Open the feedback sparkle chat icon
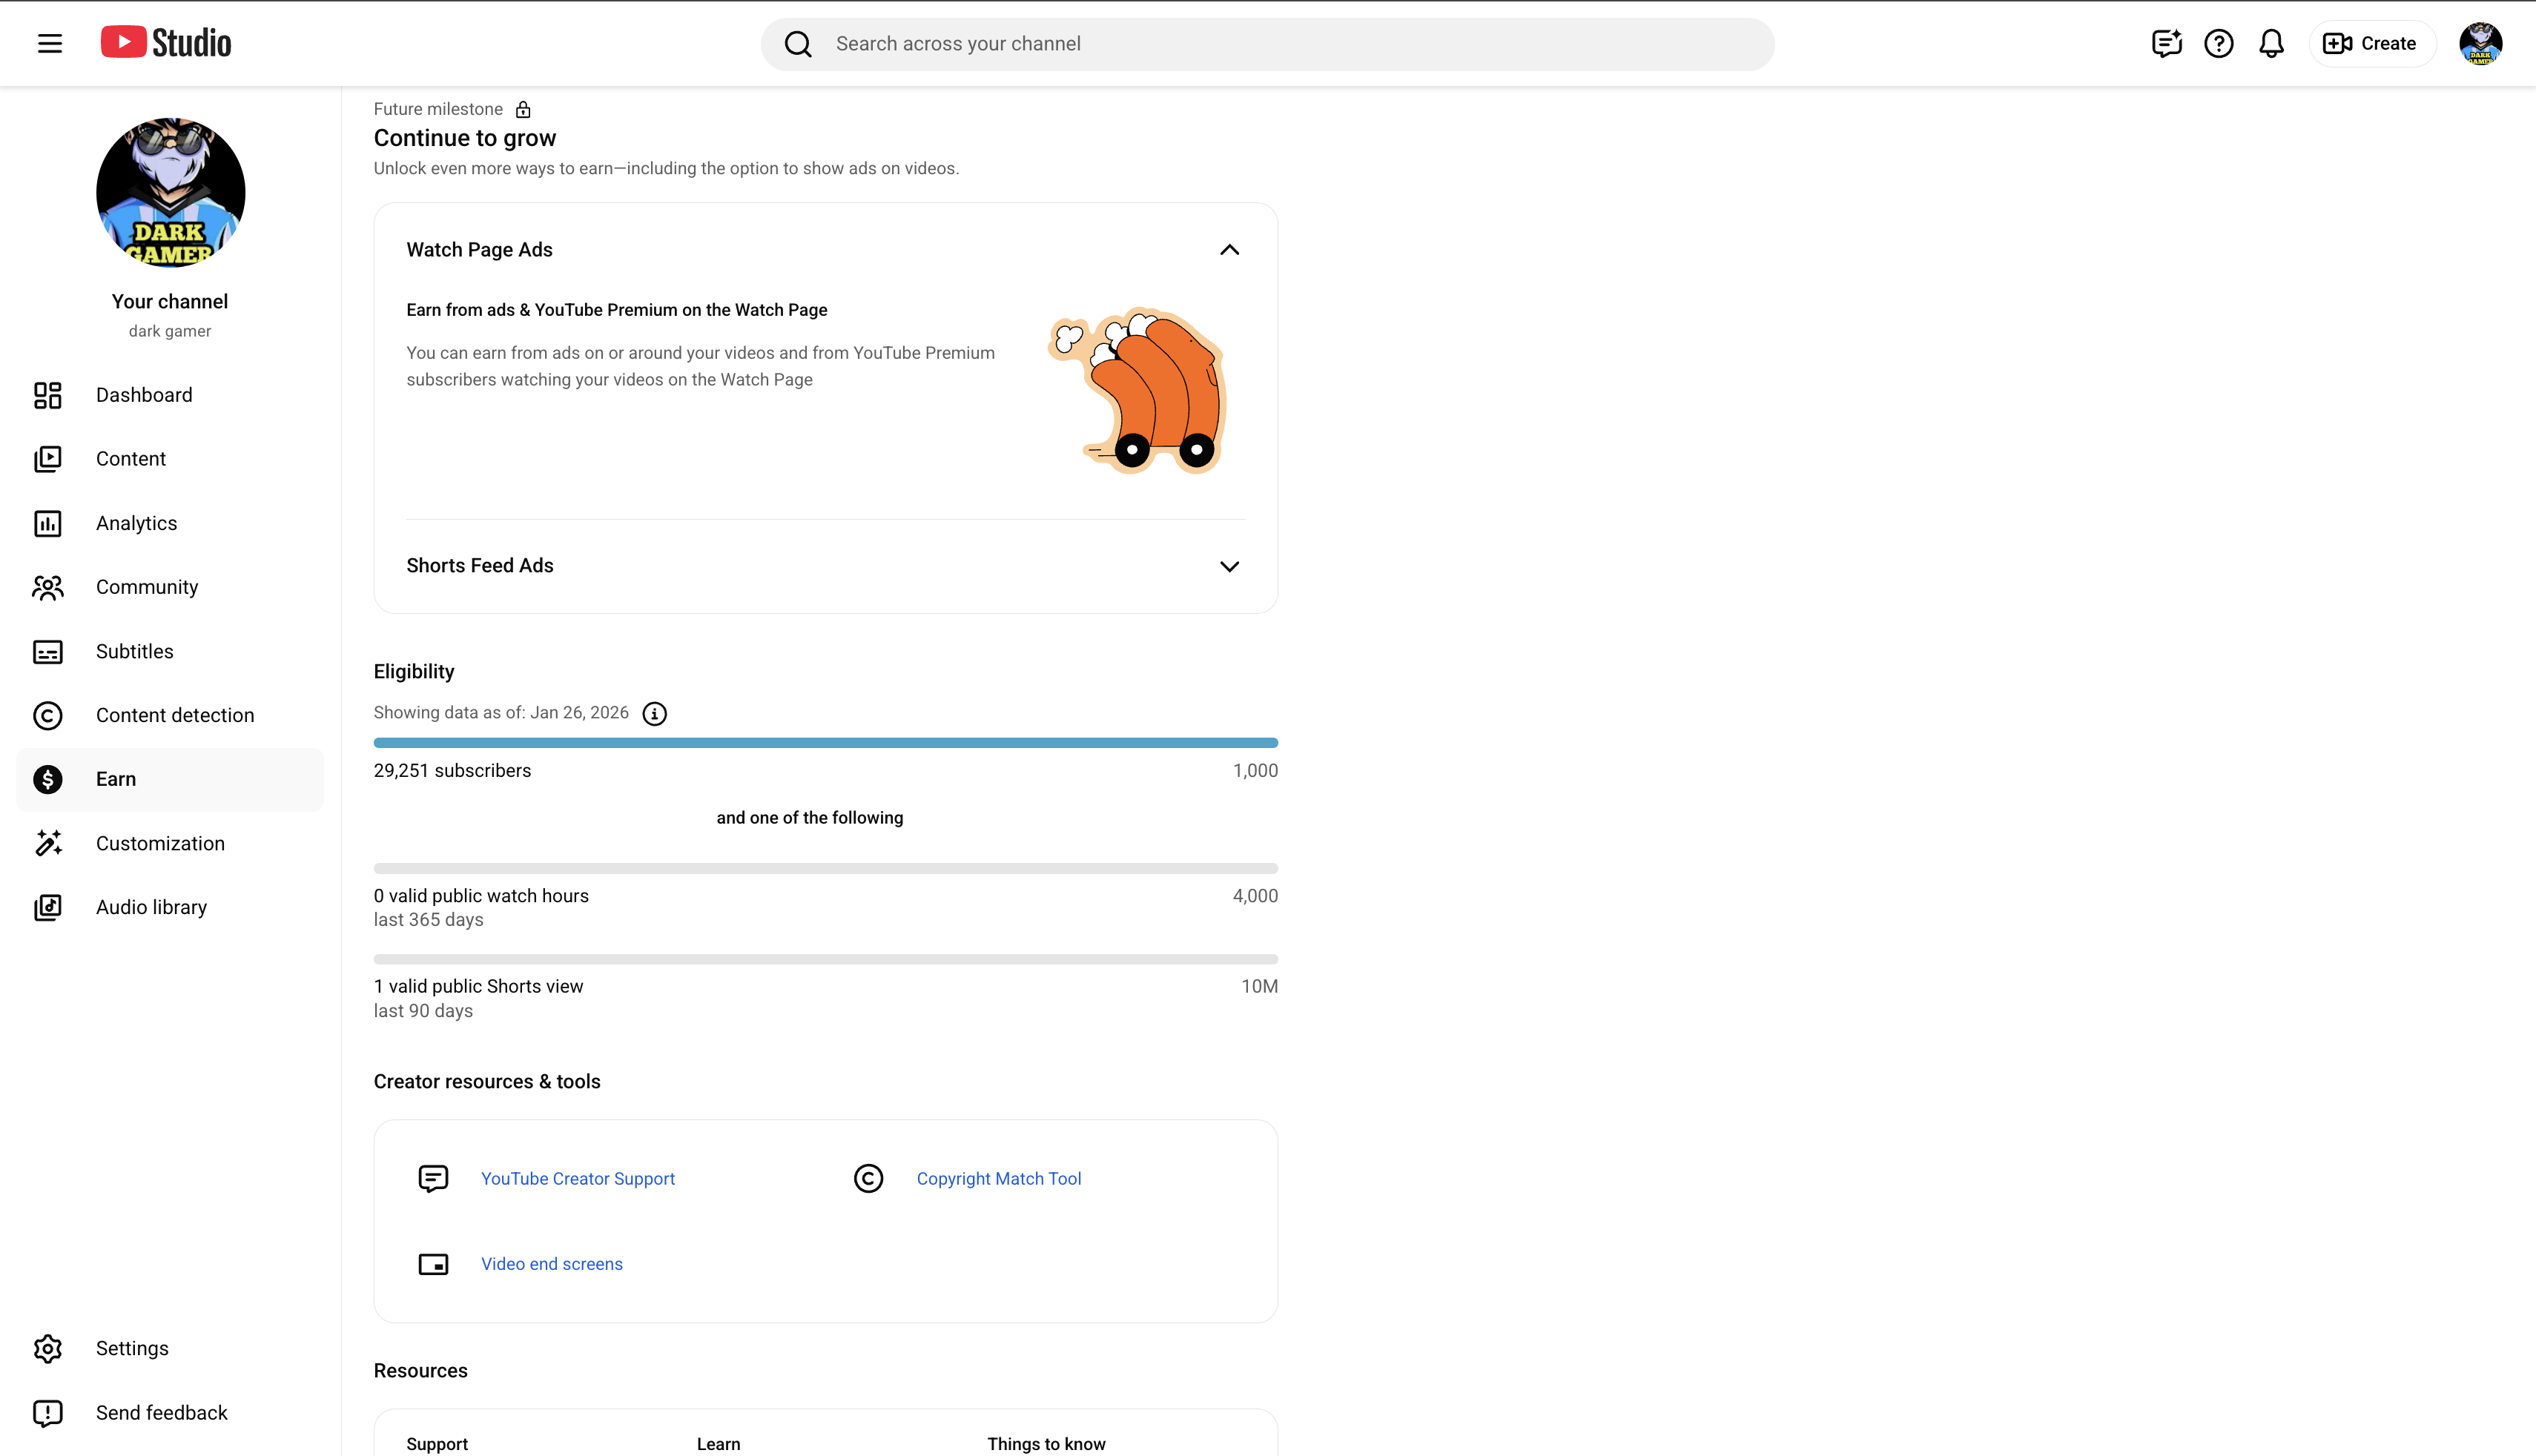Viewport: 2536px width, 1456px height. click(2166, 43)
